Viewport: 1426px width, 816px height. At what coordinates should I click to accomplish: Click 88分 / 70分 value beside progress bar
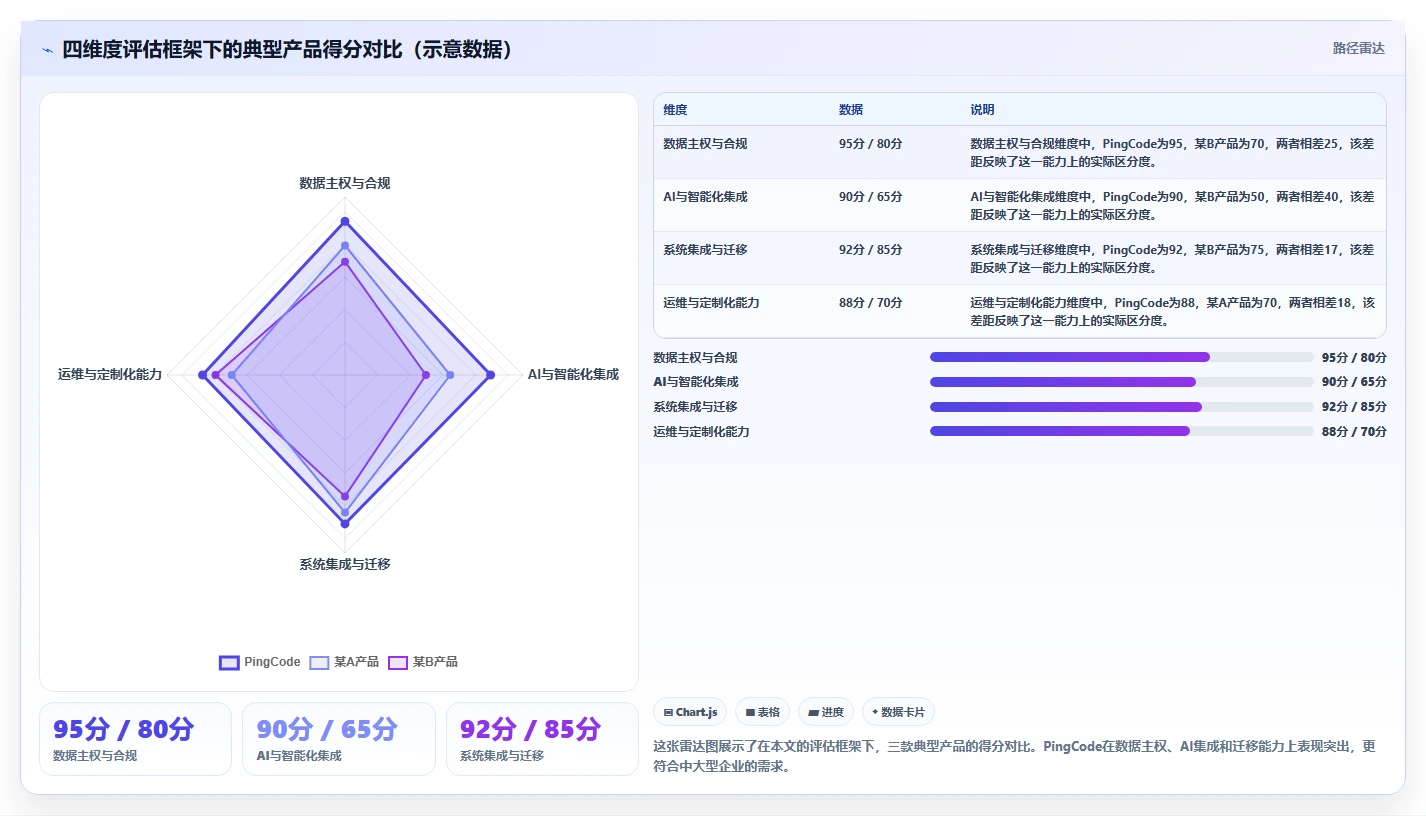[x=1354, y=432]
